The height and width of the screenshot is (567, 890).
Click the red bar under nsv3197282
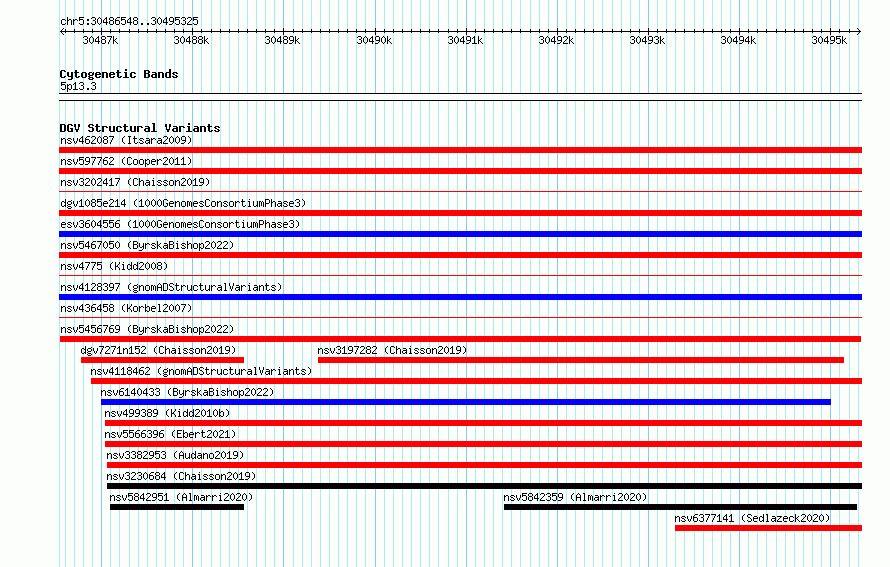pyautogui.click(x=581, y=360)
